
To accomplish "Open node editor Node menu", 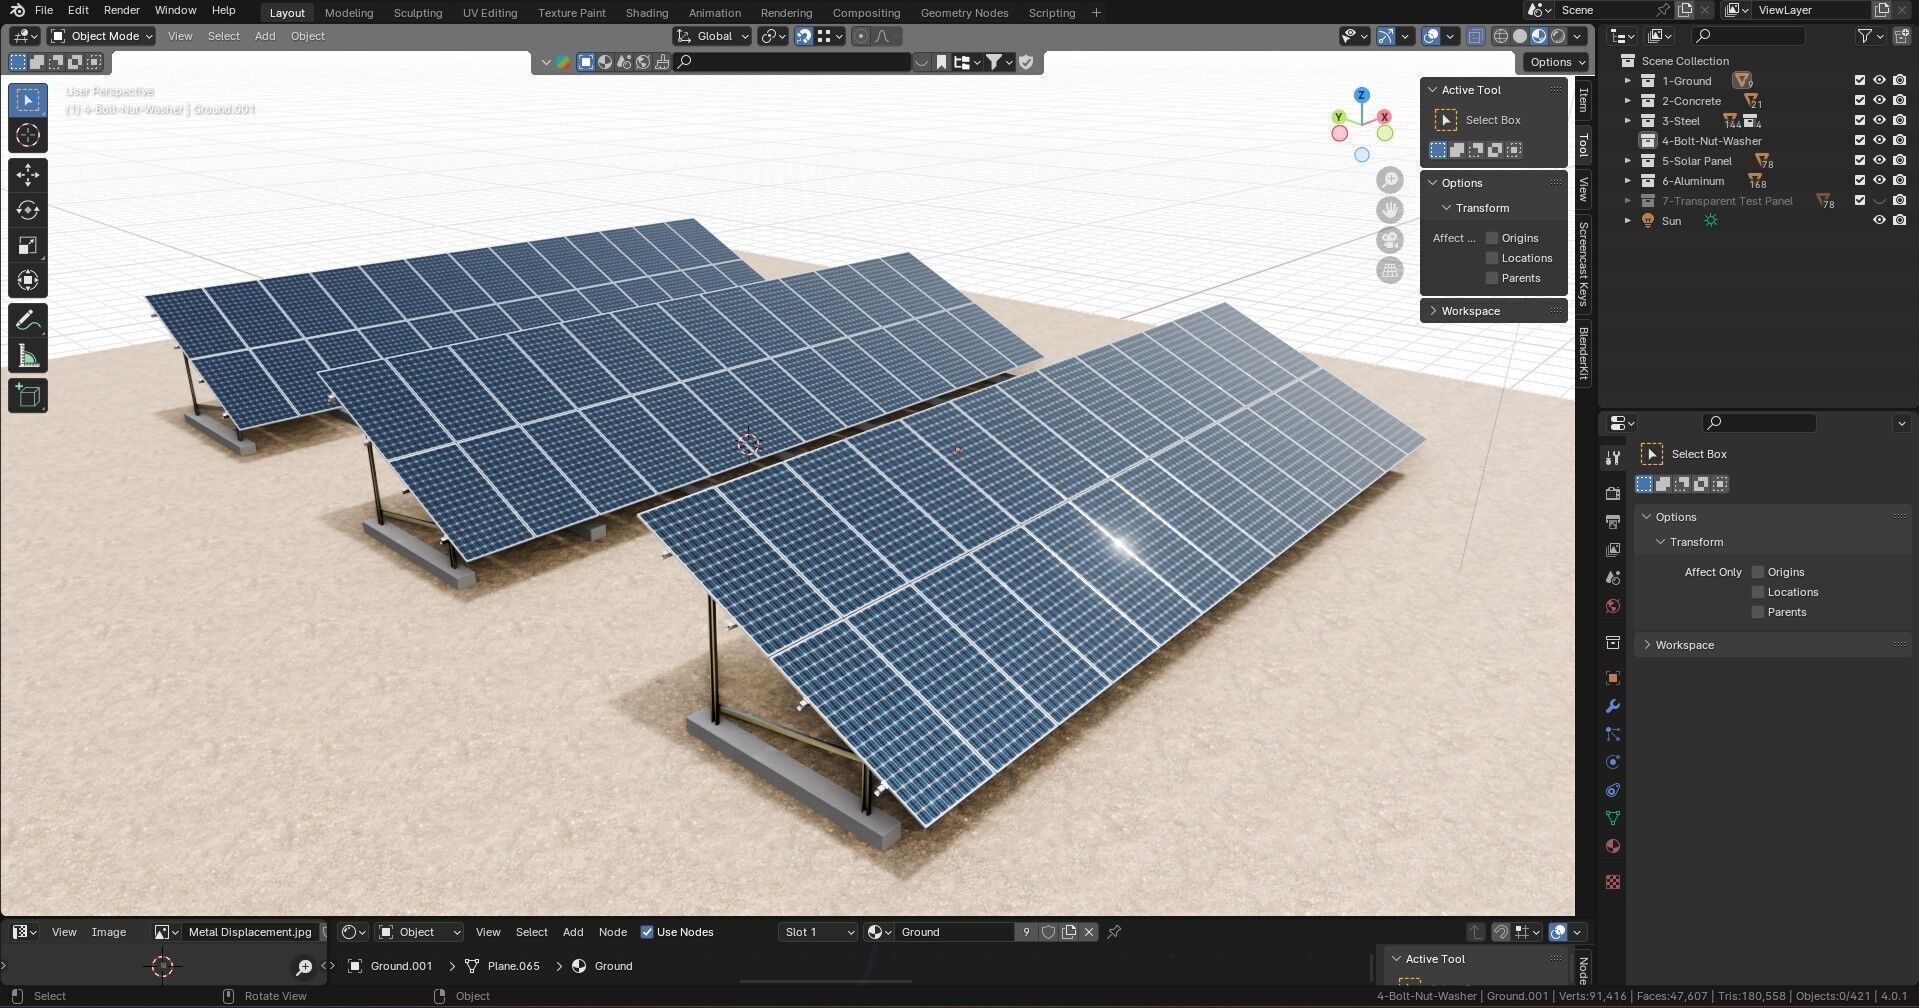I will [613, 932].
